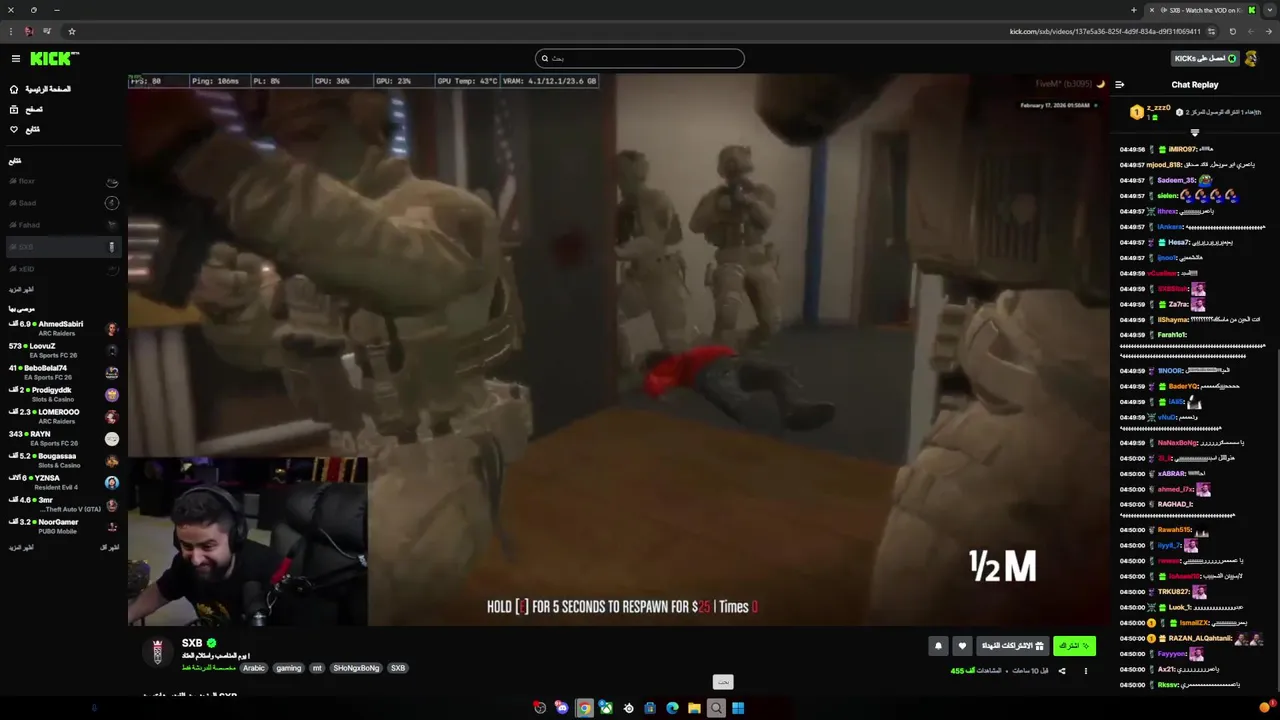Open BeboBelal74 recommended channel

click(x=62, y=372)
